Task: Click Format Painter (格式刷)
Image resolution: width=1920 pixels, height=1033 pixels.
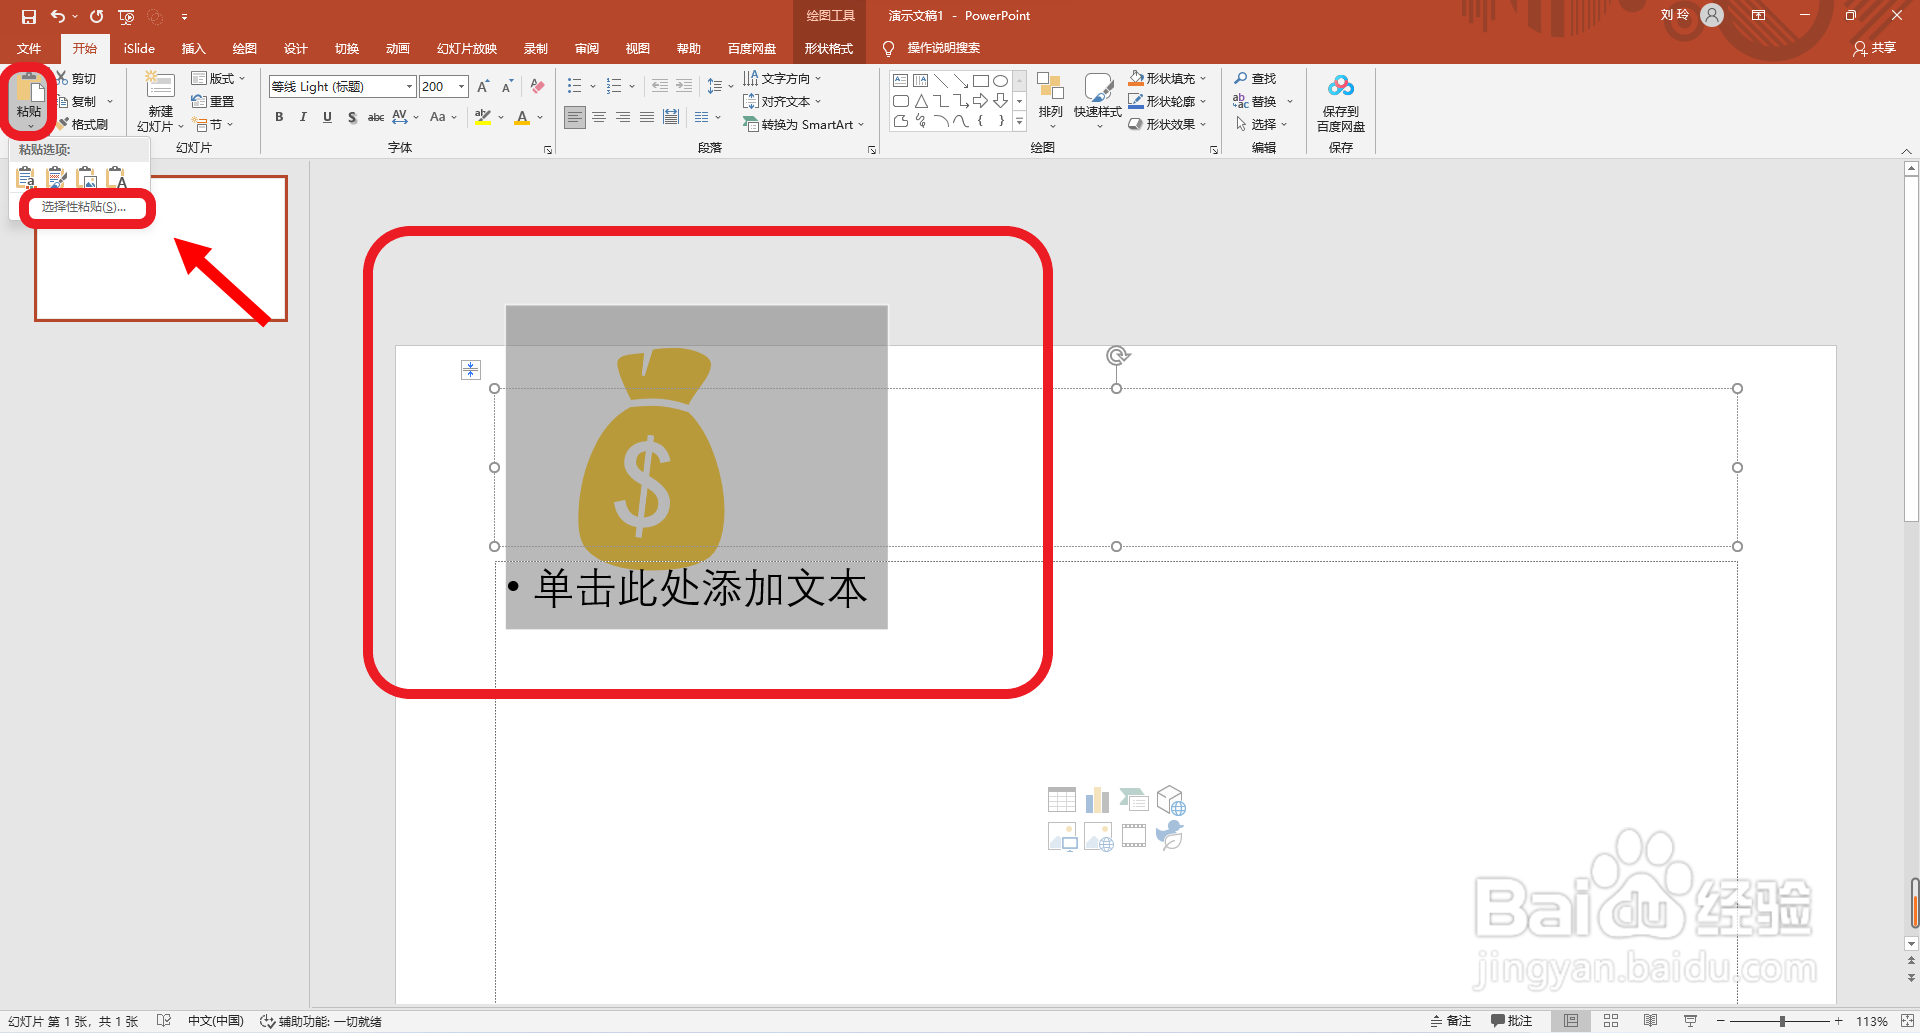Action: [x=82, y=124]
